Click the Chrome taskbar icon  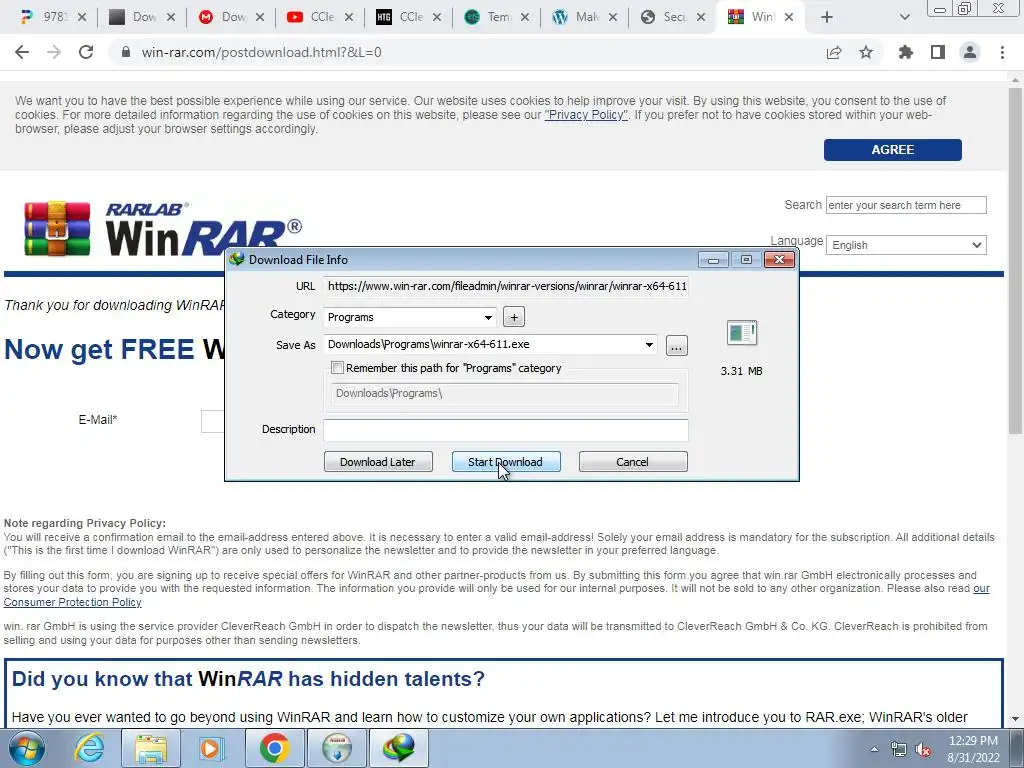point(275,748)
